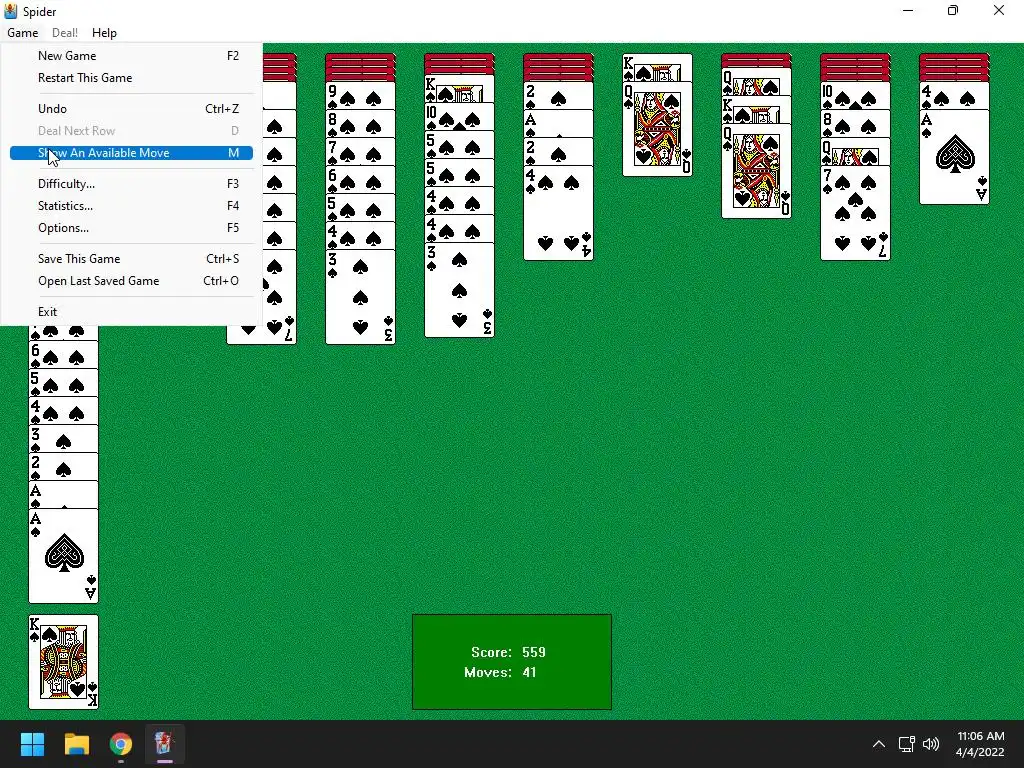
Task: Click the 7 of spades below the 10-8-Q cards
Action: (x=856, y=213)
